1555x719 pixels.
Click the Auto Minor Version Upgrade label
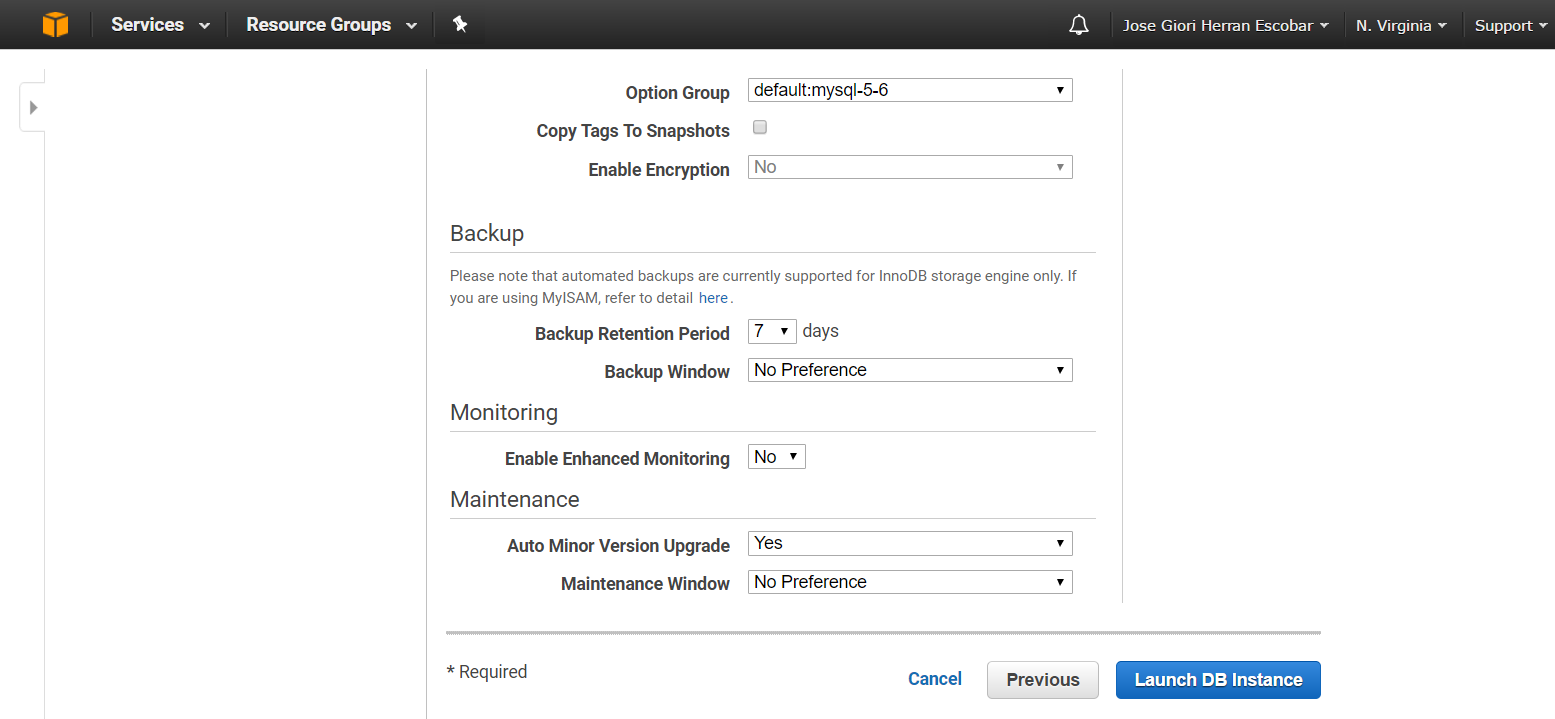(x=619, y=546)
